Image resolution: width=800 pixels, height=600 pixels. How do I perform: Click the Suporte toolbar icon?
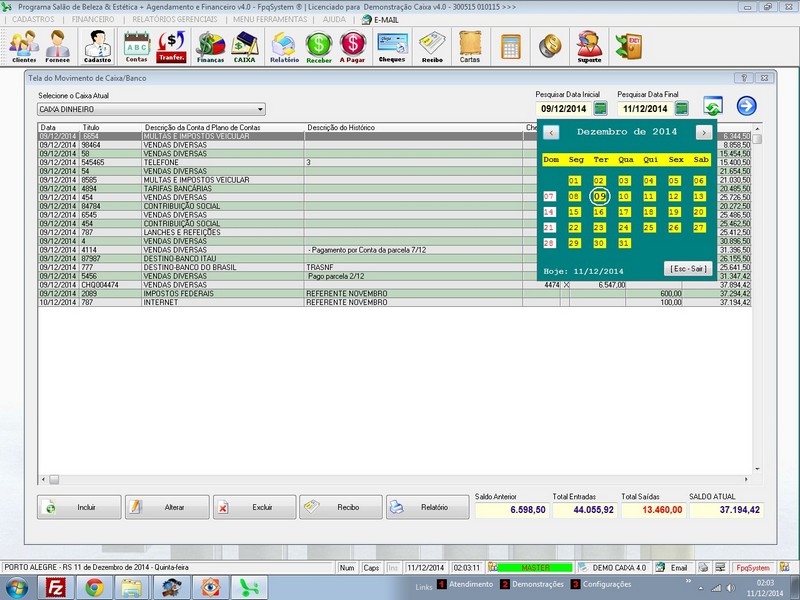coord(590,46)
